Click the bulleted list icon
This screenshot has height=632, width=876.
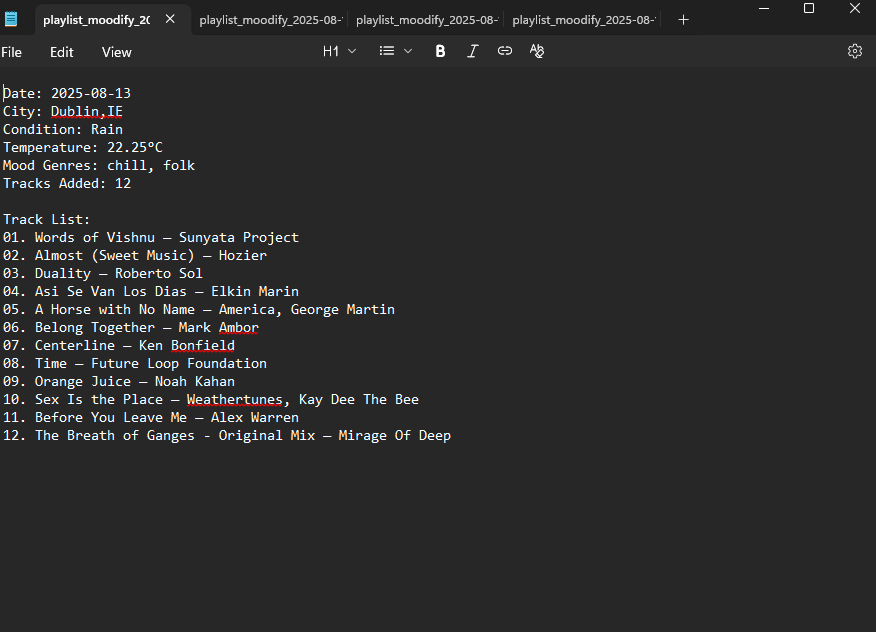point(387,51)
